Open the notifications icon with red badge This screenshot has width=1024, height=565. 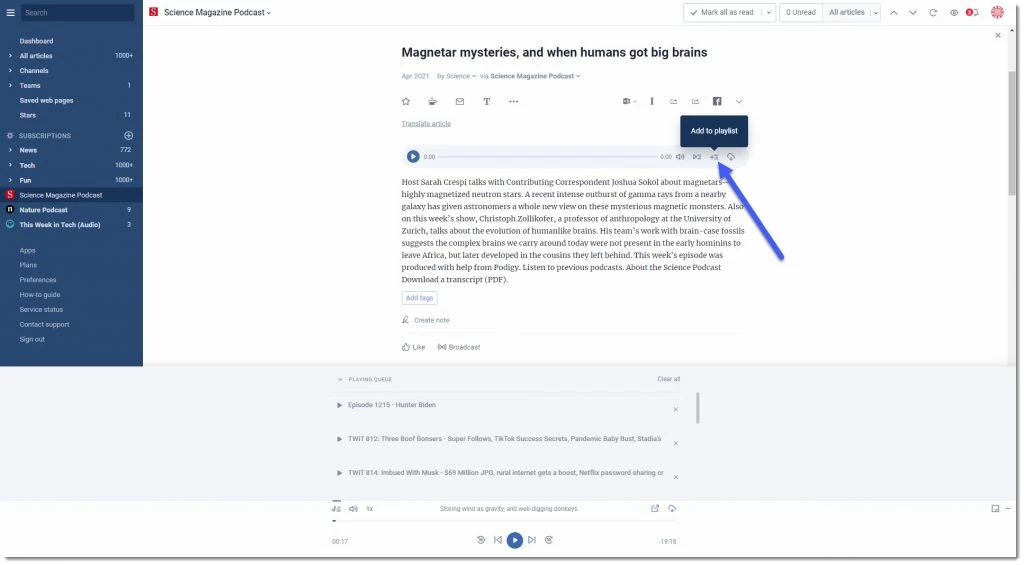(x=972, y=12)
